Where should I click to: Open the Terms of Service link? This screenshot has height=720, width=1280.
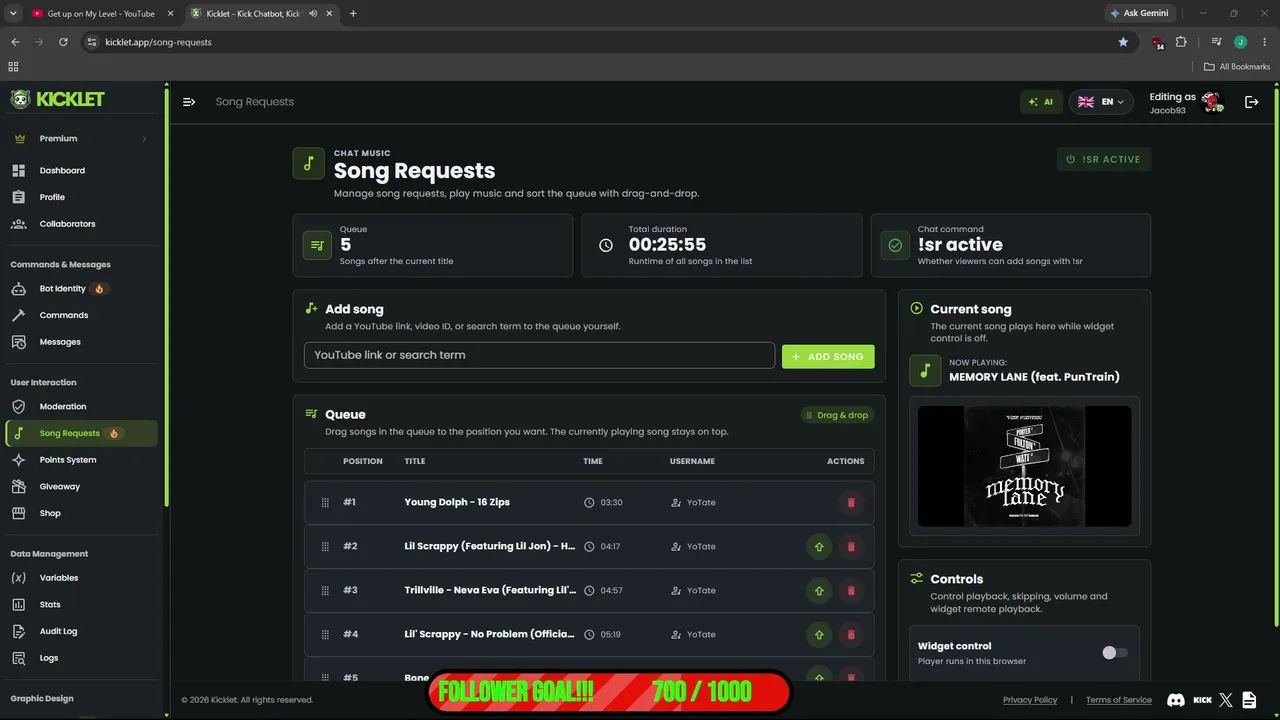1119,700
